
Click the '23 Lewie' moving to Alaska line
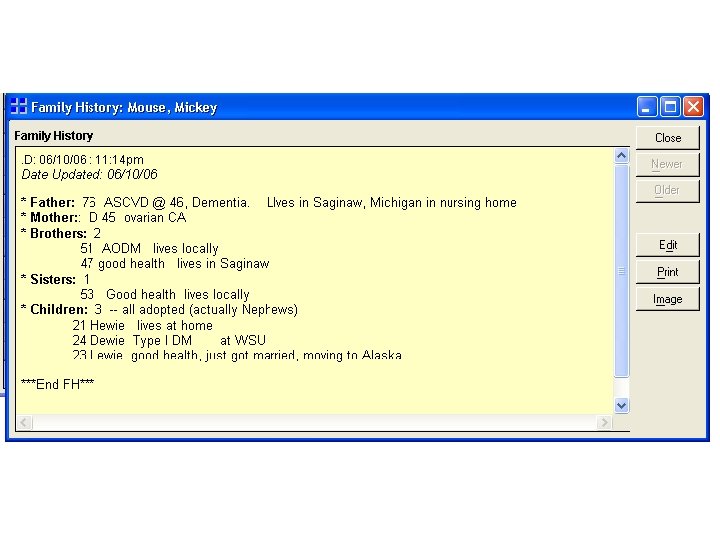coord(237,355)
